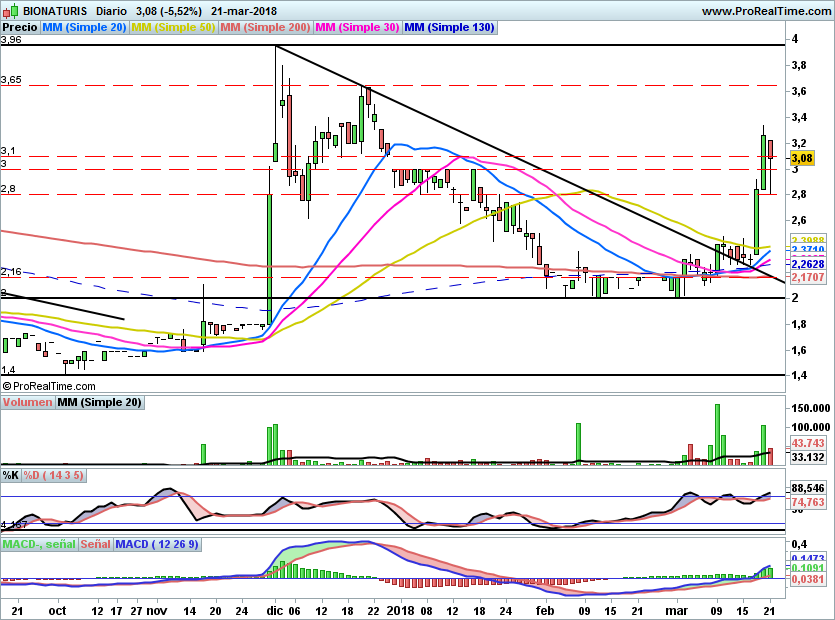Select the %K stochastic label

point(11,475)
